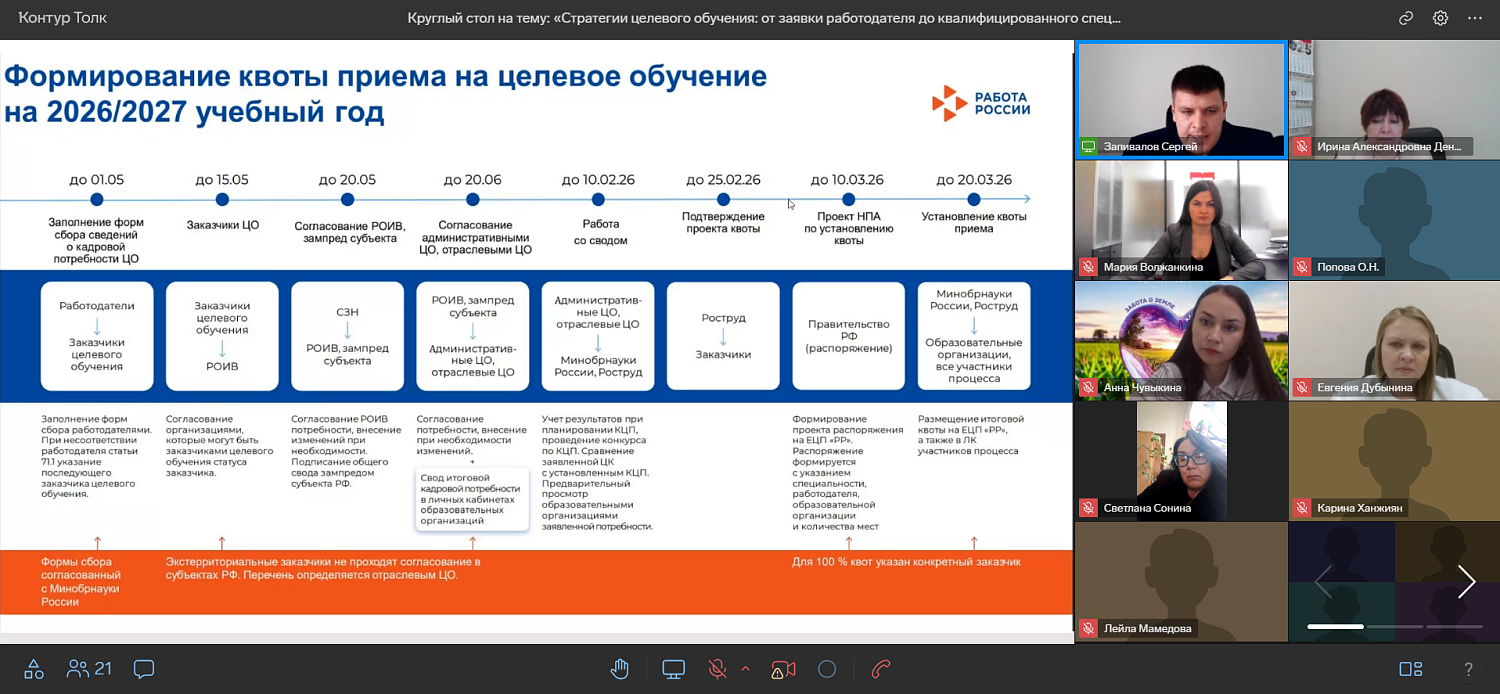Click Анна Чувыкина's video tile
Image resolution: width=1500 pixels, height=694 pixels.
1181,340
